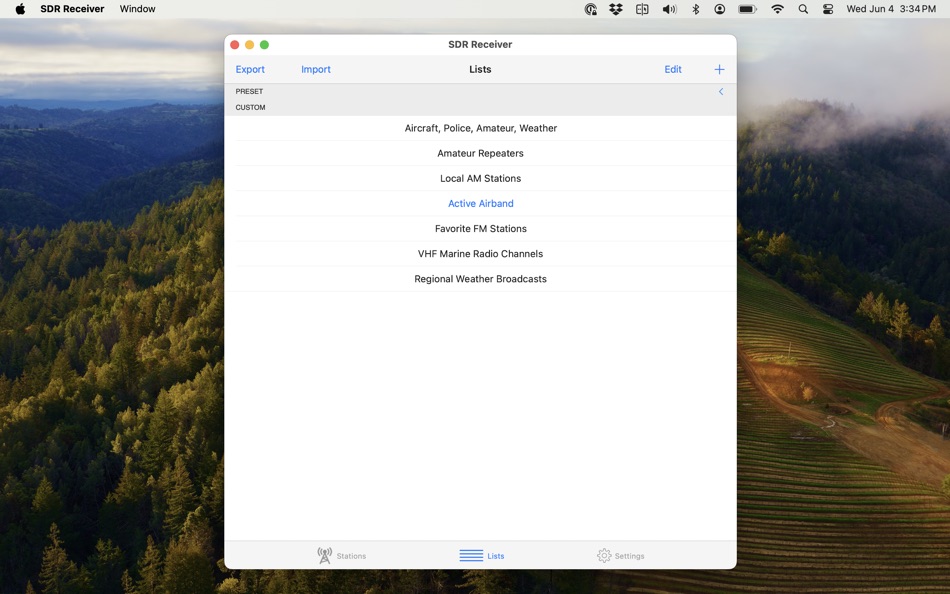950x594 pixels.
Task: Select the Active Airband list
Action: [x=480, y=204]
